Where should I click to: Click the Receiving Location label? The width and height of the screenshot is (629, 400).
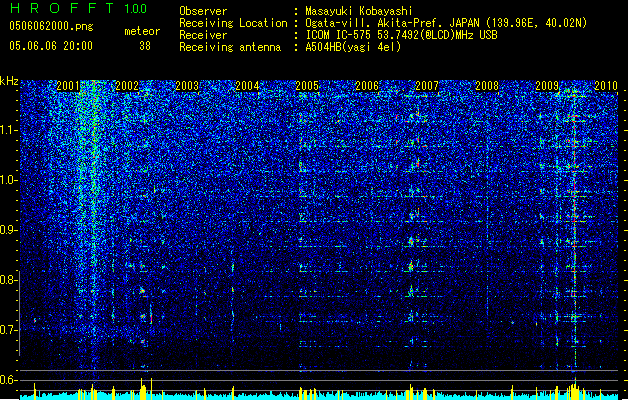pos(233,23)
